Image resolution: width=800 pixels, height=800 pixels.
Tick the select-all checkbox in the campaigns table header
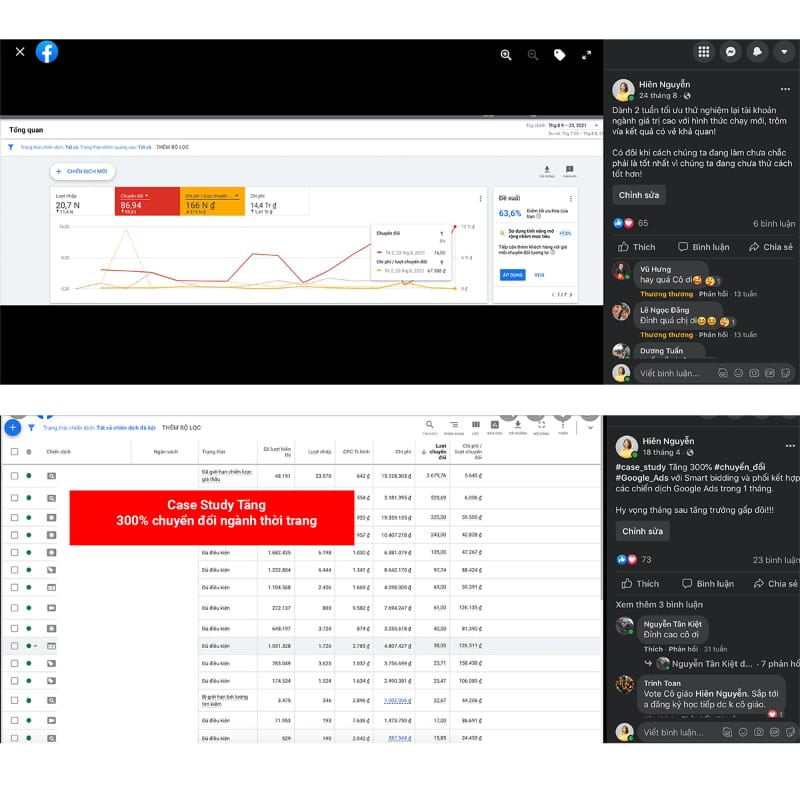pos(14,452)
